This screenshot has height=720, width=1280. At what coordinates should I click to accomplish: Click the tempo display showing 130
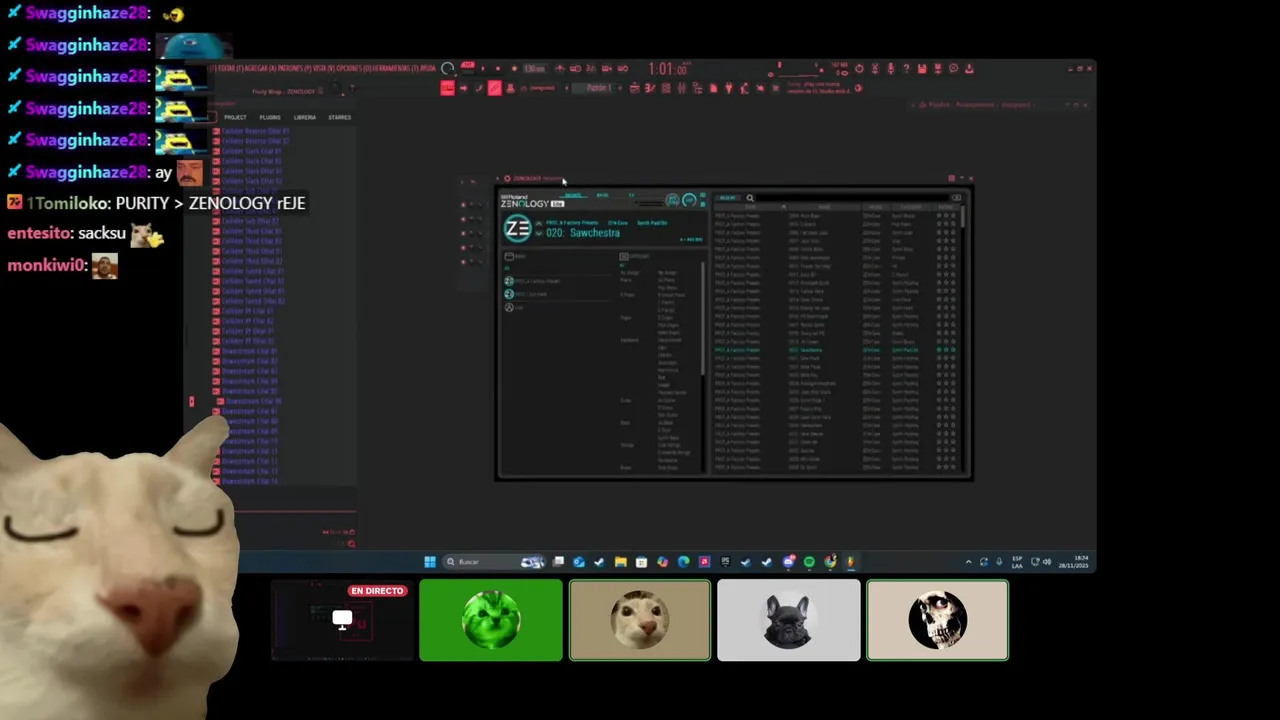coord(535,68)
